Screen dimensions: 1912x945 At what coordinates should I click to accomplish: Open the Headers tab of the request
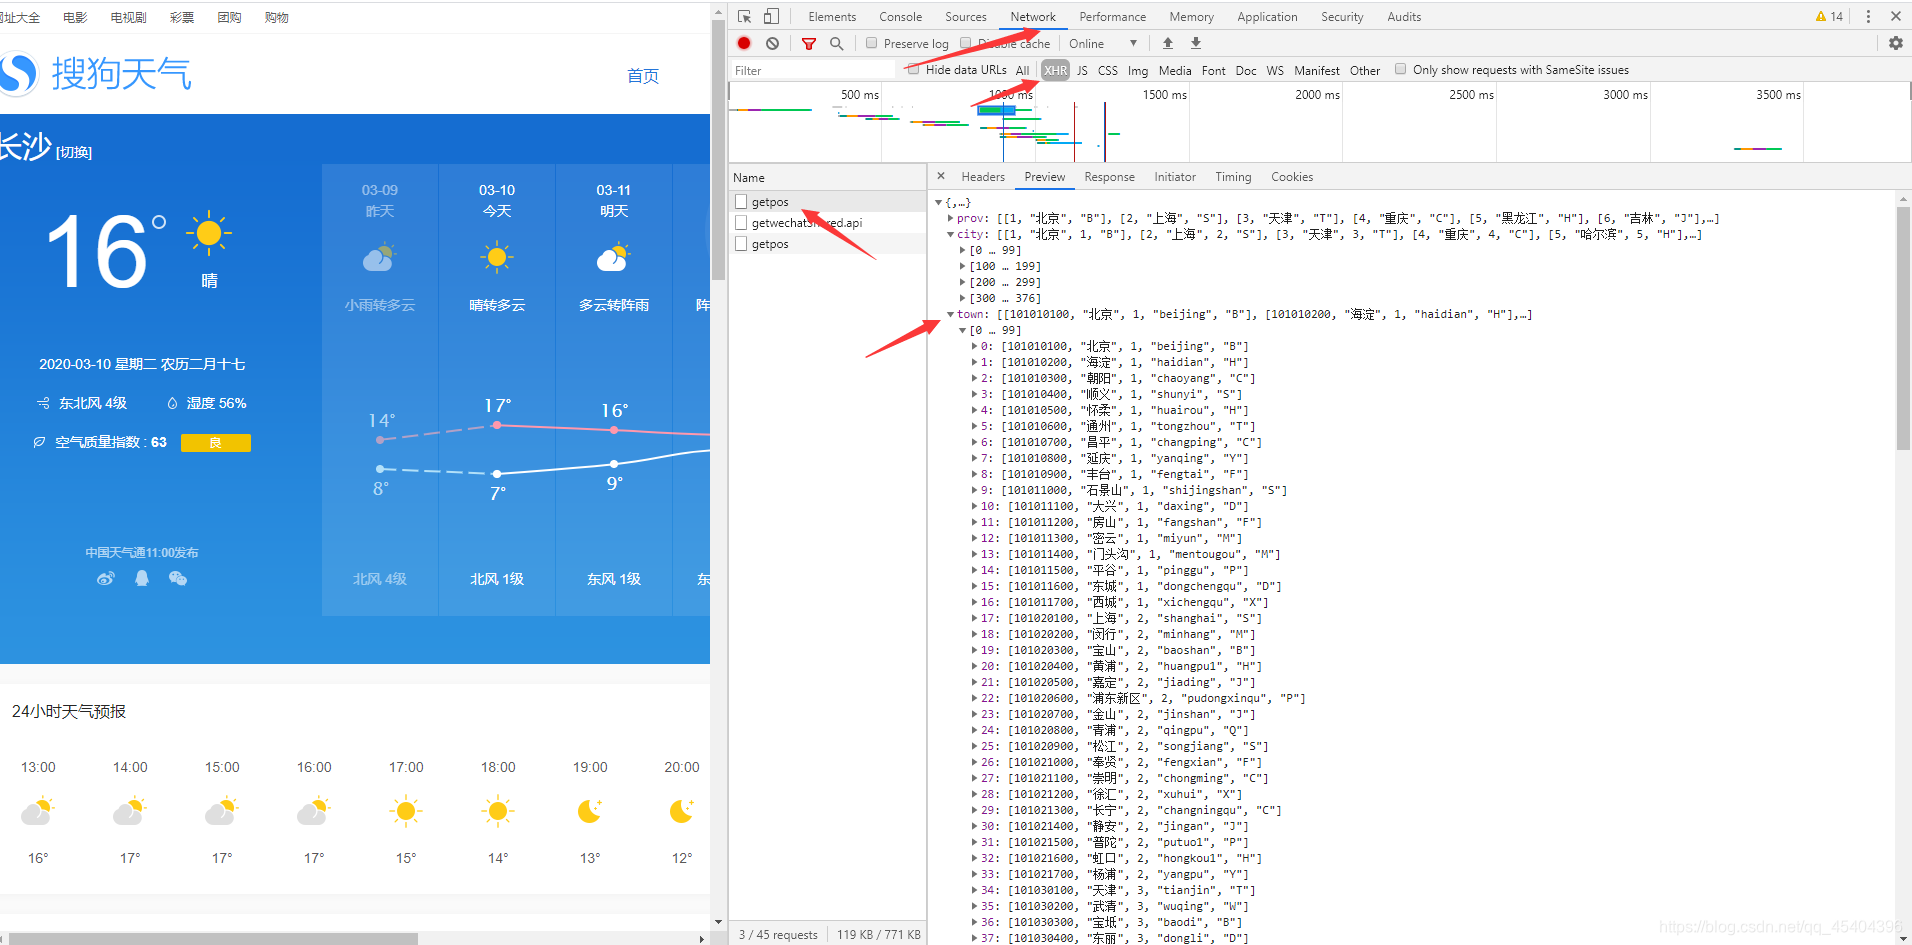click(983, 176)
